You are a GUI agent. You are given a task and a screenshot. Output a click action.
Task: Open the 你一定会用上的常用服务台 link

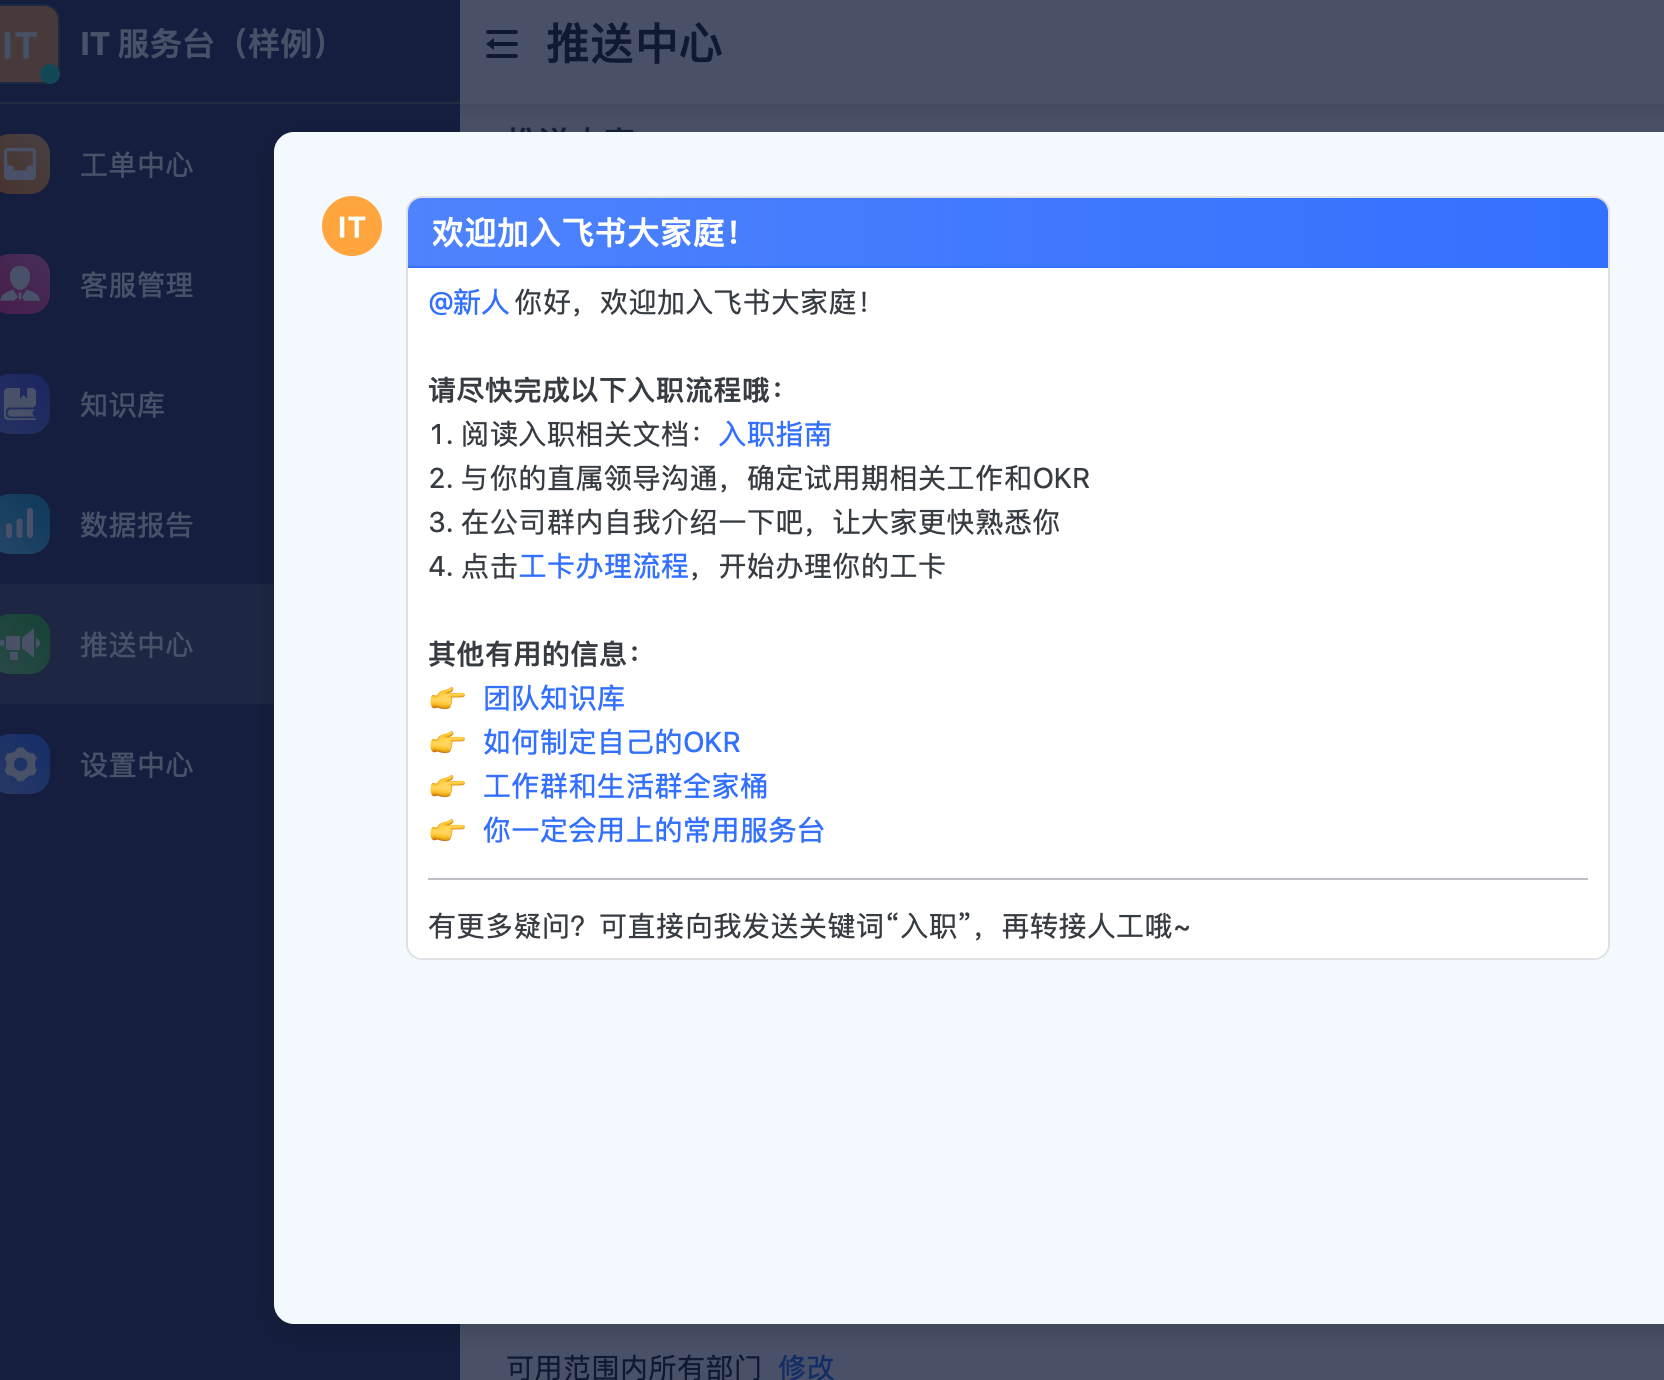click(x=653, y=830)
